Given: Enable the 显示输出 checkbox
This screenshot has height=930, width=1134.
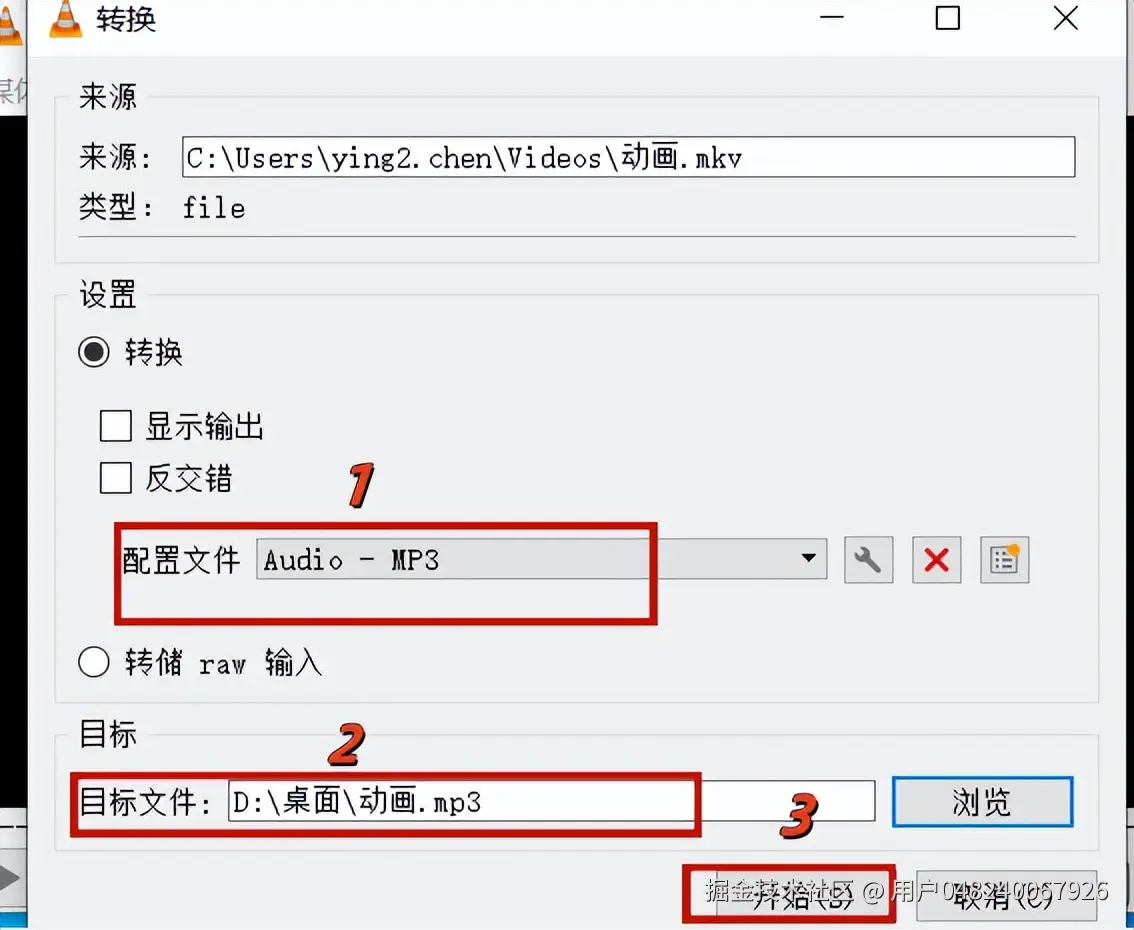Looking at the screenshot, I should coord(116,426).
